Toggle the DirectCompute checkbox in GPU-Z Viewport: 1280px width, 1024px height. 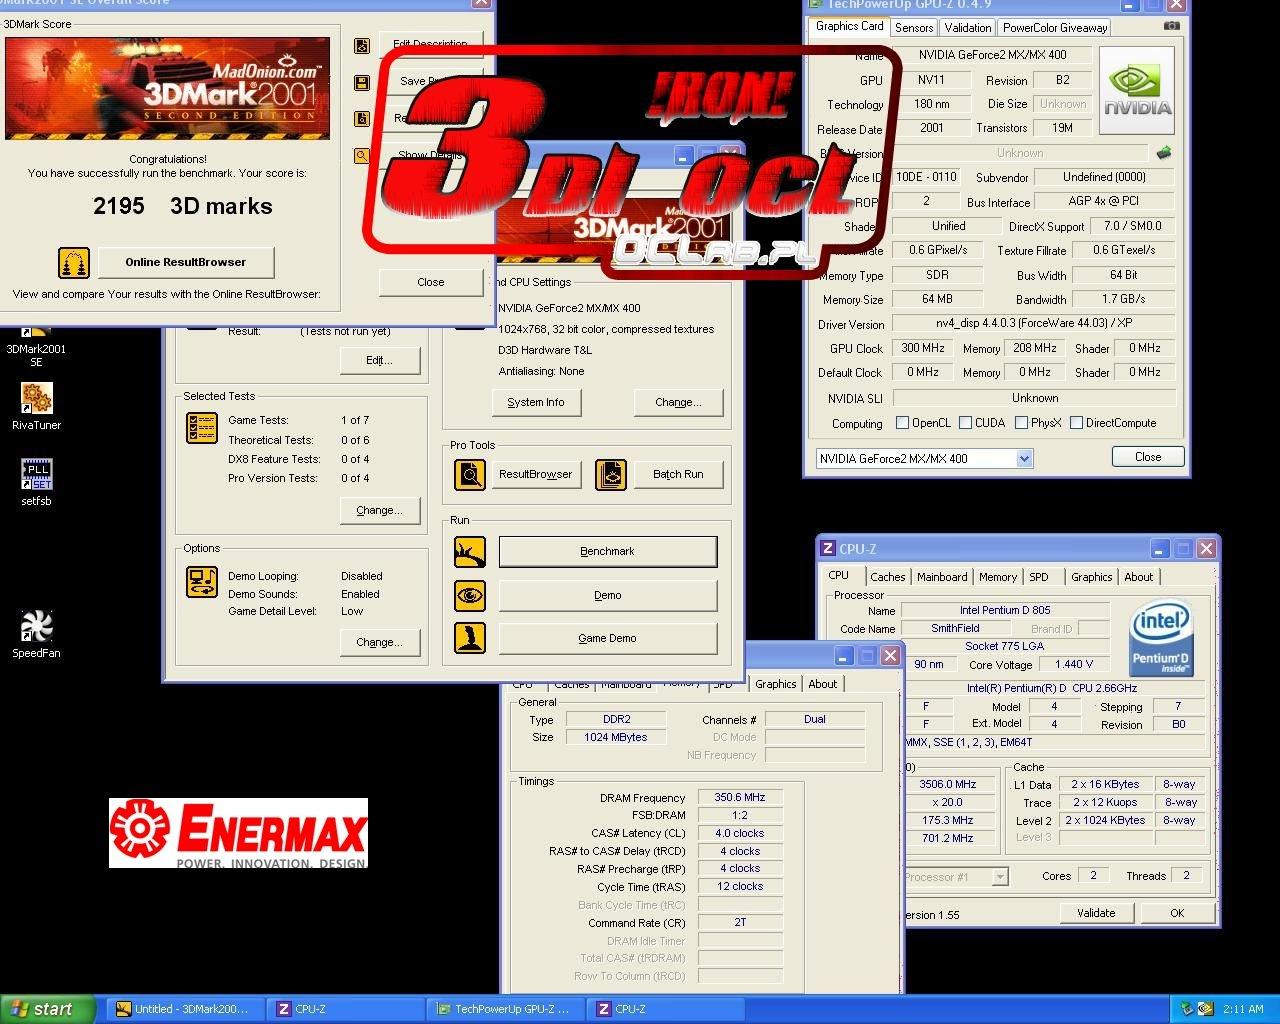(x=1076, y=423)
